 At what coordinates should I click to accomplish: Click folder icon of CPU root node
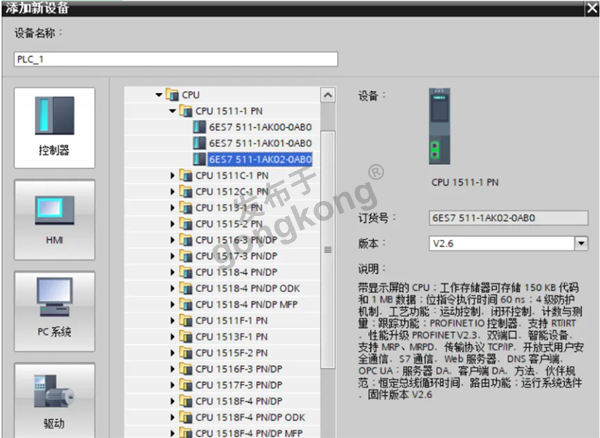point(172,94)
